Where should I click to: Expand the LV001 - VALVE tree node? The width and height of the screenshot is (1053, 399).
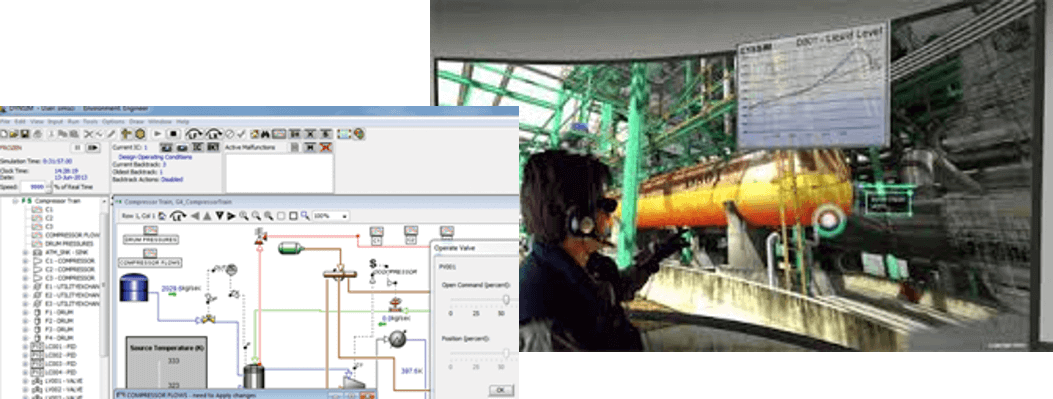tap(26, 381)
